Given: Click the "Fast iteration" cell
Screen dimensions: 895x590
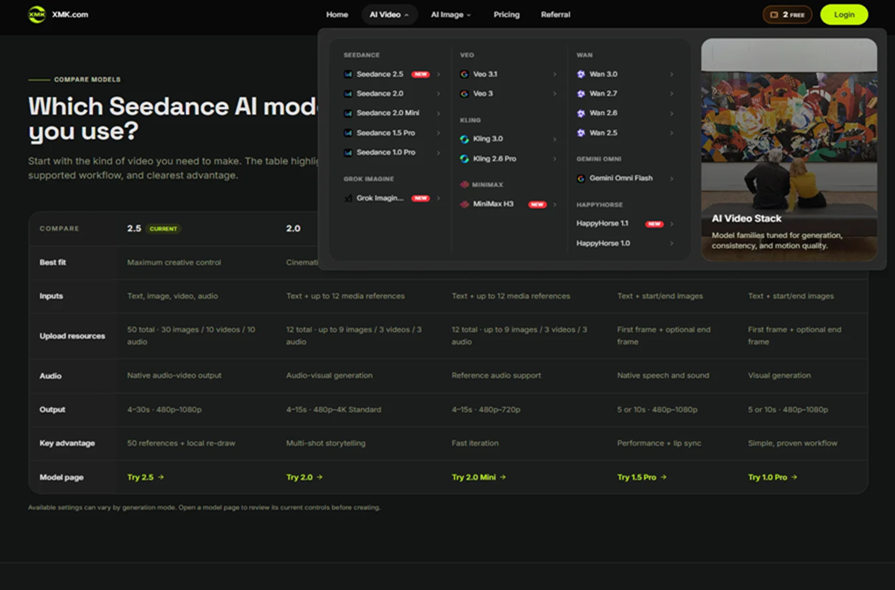Looking at the screenshot, I should point(475,443).
